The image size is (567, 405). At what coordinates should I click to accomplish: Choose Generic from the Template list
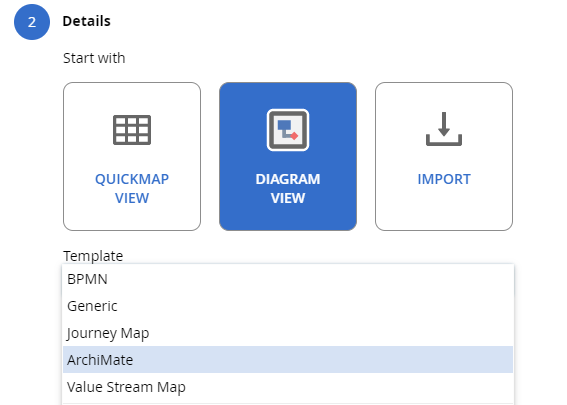point(288,306)
